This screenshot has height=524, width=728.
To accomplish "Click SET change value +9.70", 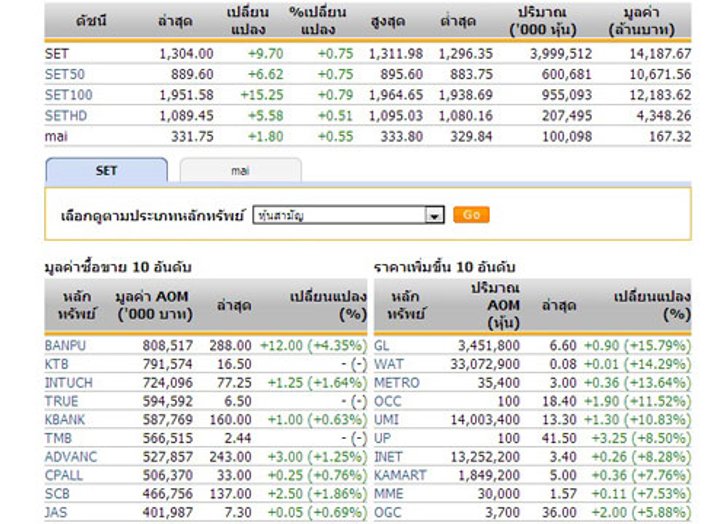I will [266, 54].
